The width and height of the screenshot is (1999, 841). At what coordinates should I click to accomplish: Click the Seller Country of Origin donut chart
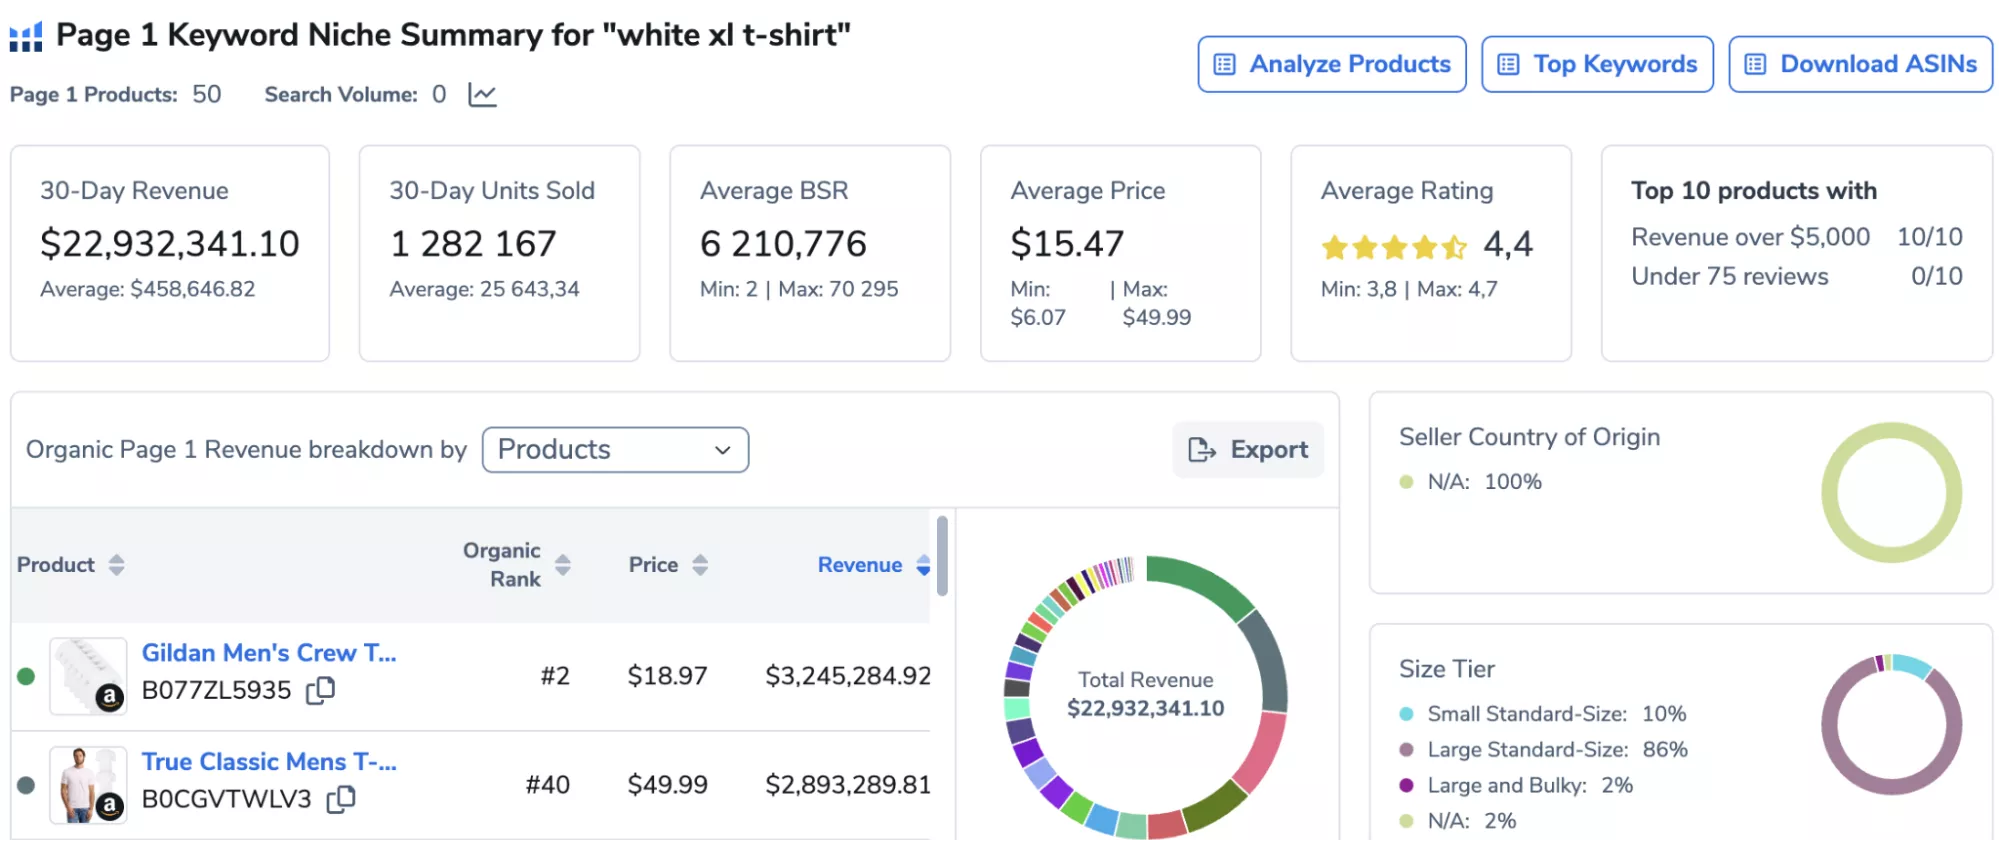tap(1891, 492)
